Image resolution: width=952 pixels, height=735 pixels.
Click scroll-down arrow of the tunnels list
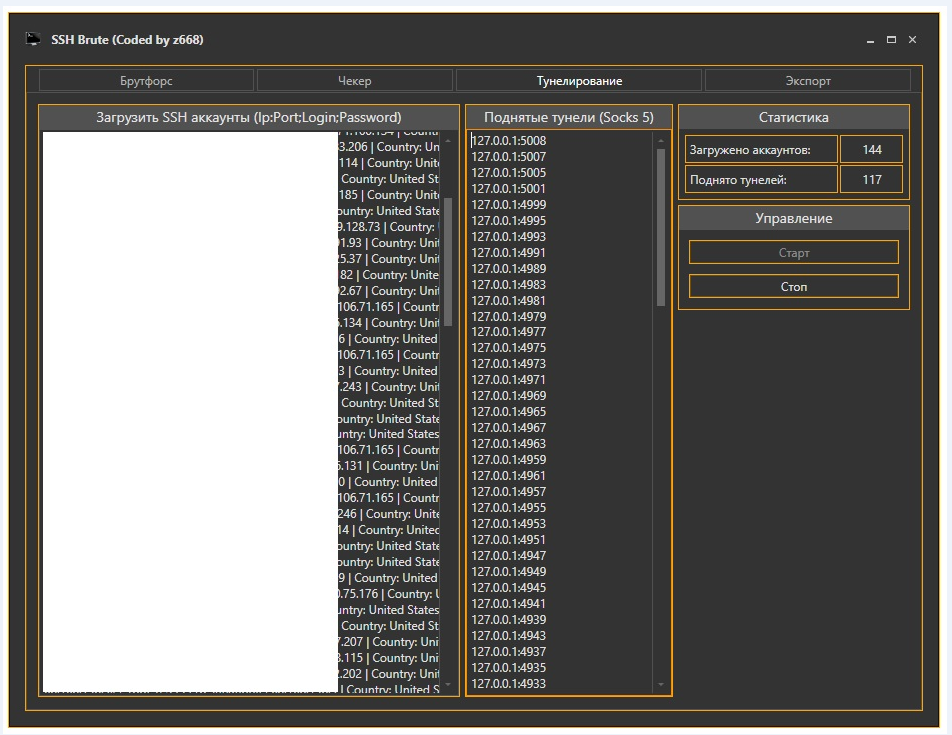(660, 685)
